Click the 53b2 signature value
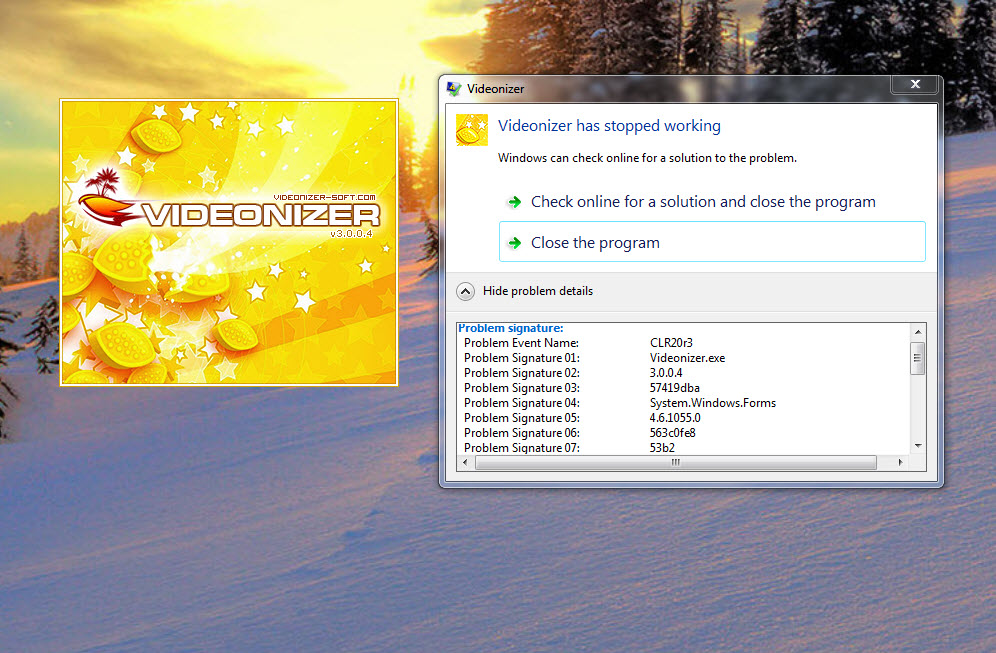 (x=662, y=448)
